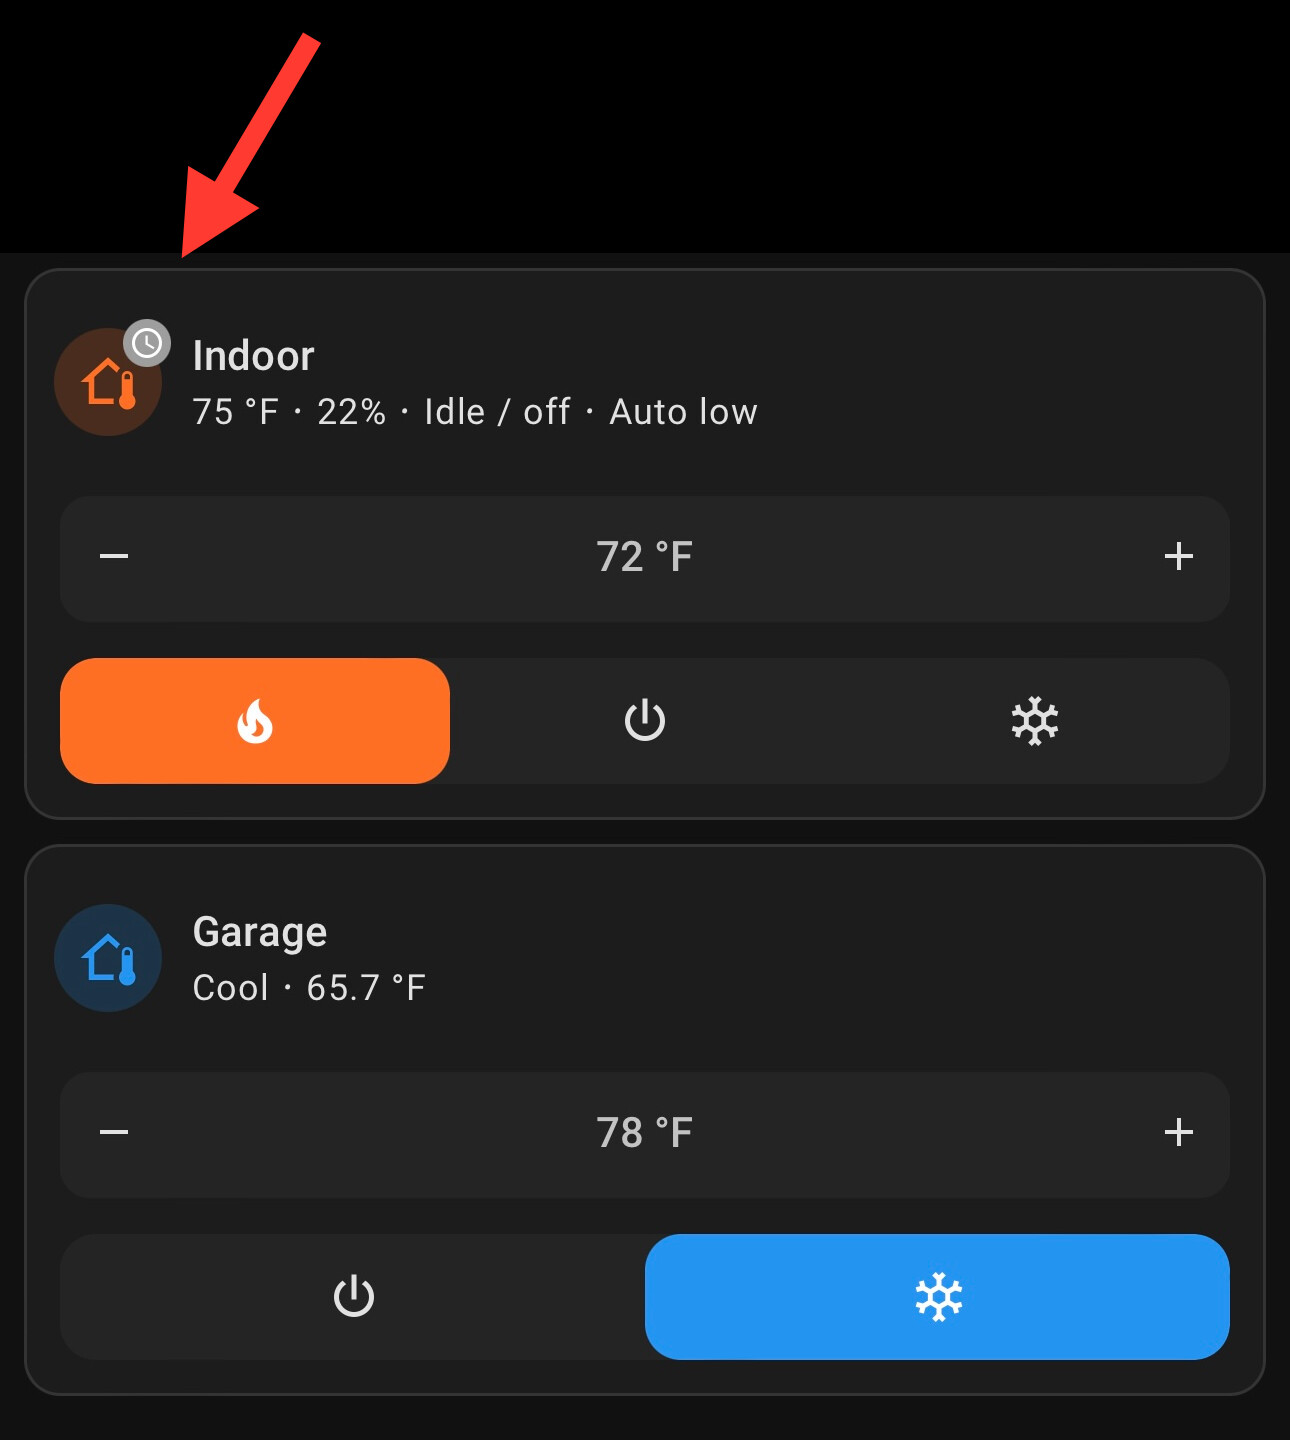Decrease the Garage target temperature
Screen dimensions: 1290x1440
point(112,1134)
